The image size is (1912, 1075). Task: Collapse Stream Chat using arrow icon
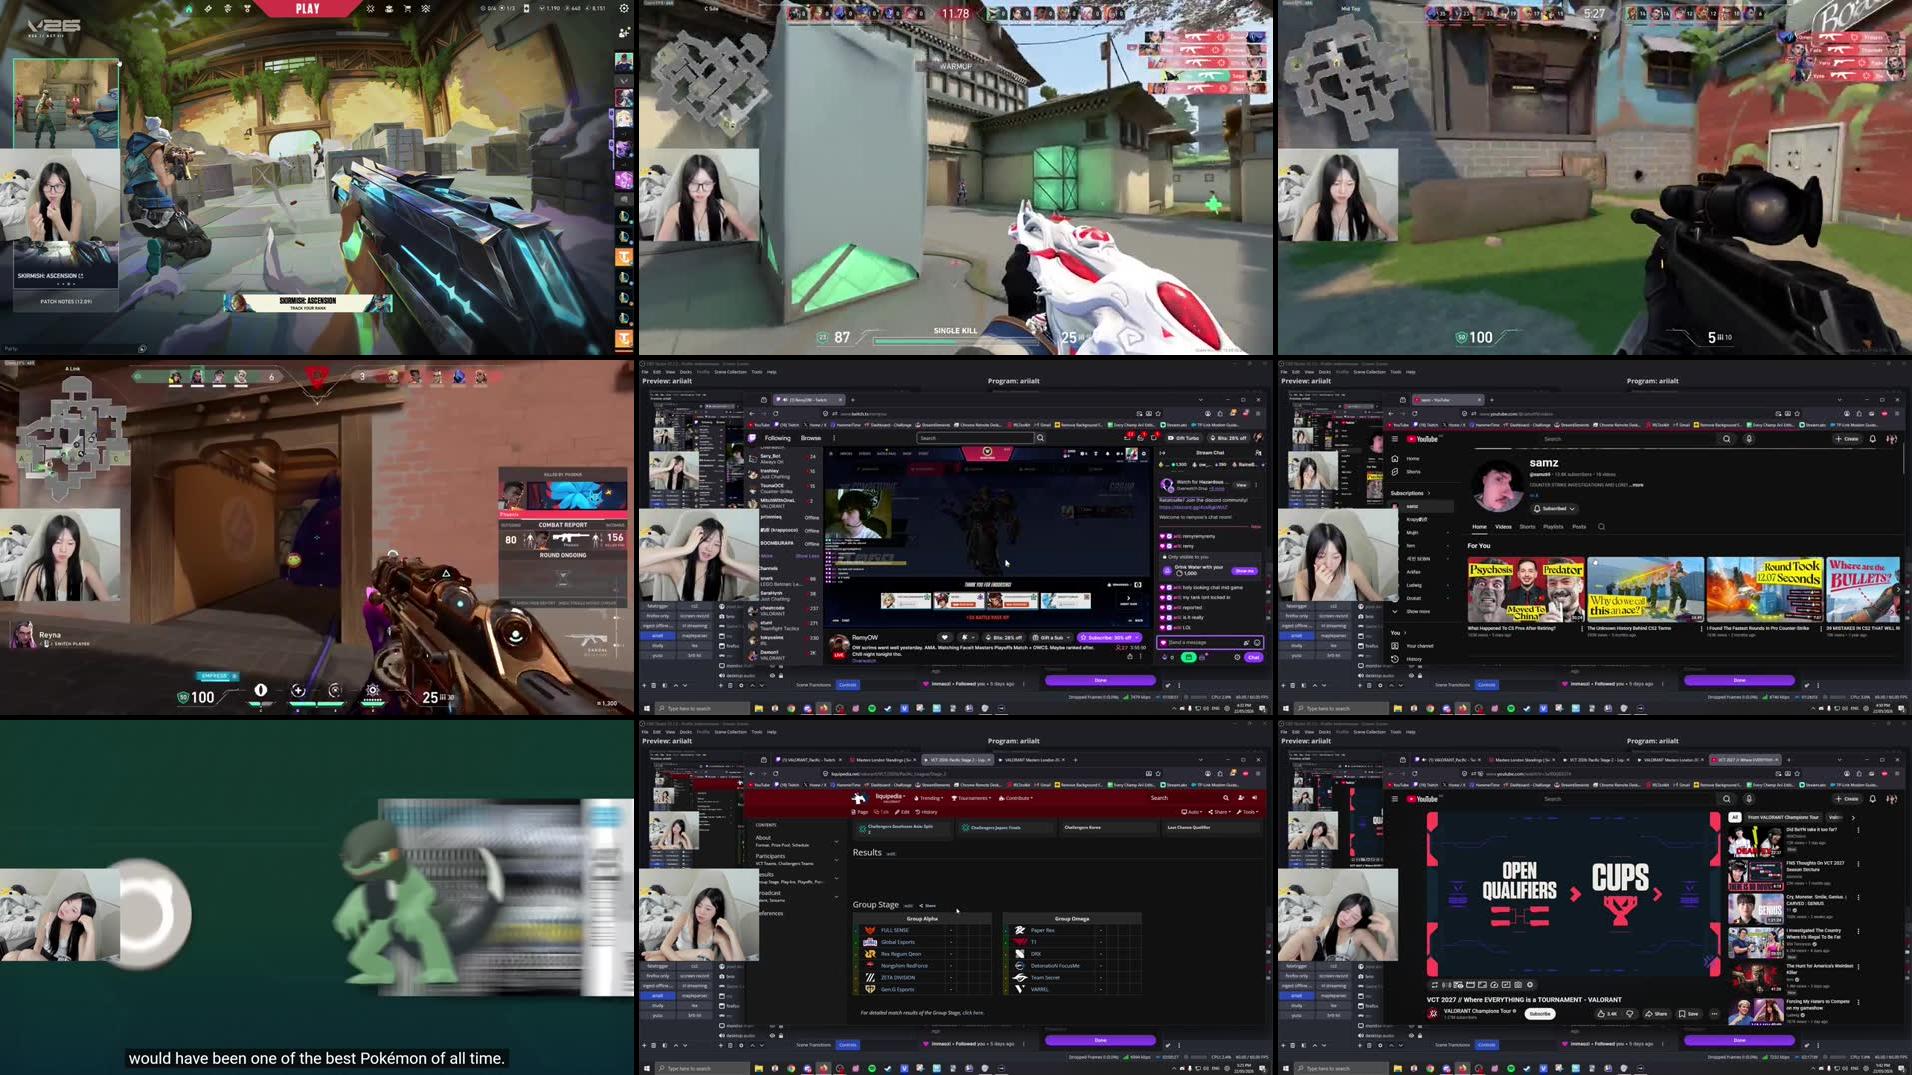pyautogui.click(x=1163, y=453)
